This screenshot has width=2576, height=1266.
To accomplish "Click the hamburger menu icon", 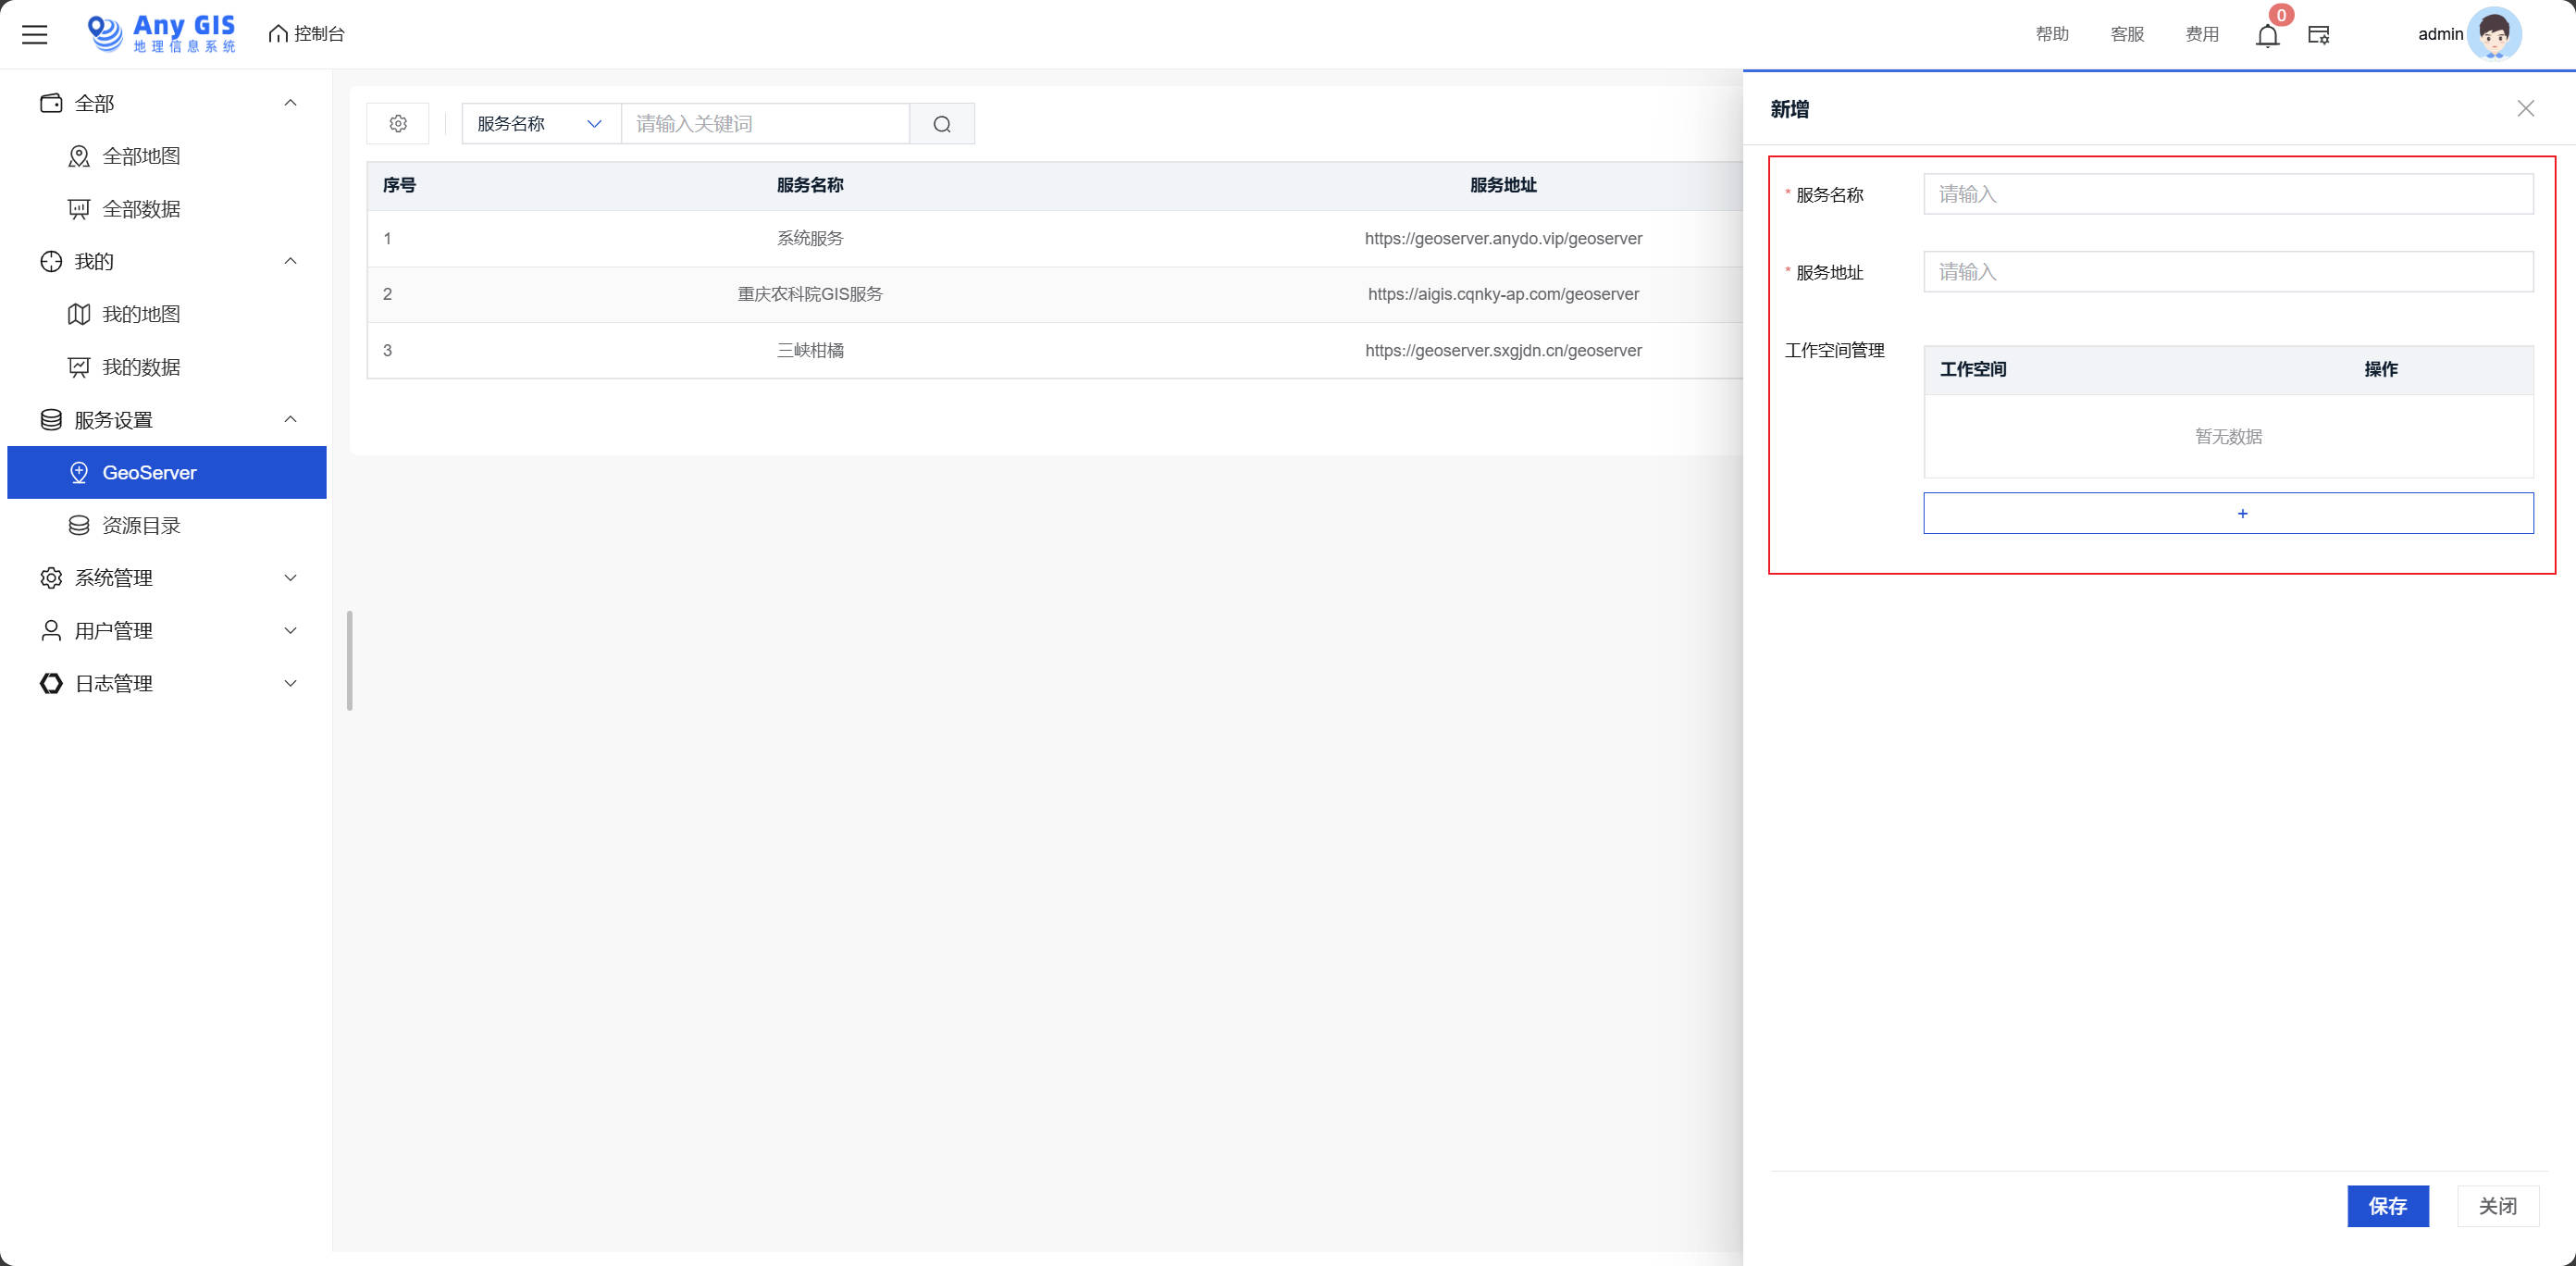I will [x=35, y=34].
